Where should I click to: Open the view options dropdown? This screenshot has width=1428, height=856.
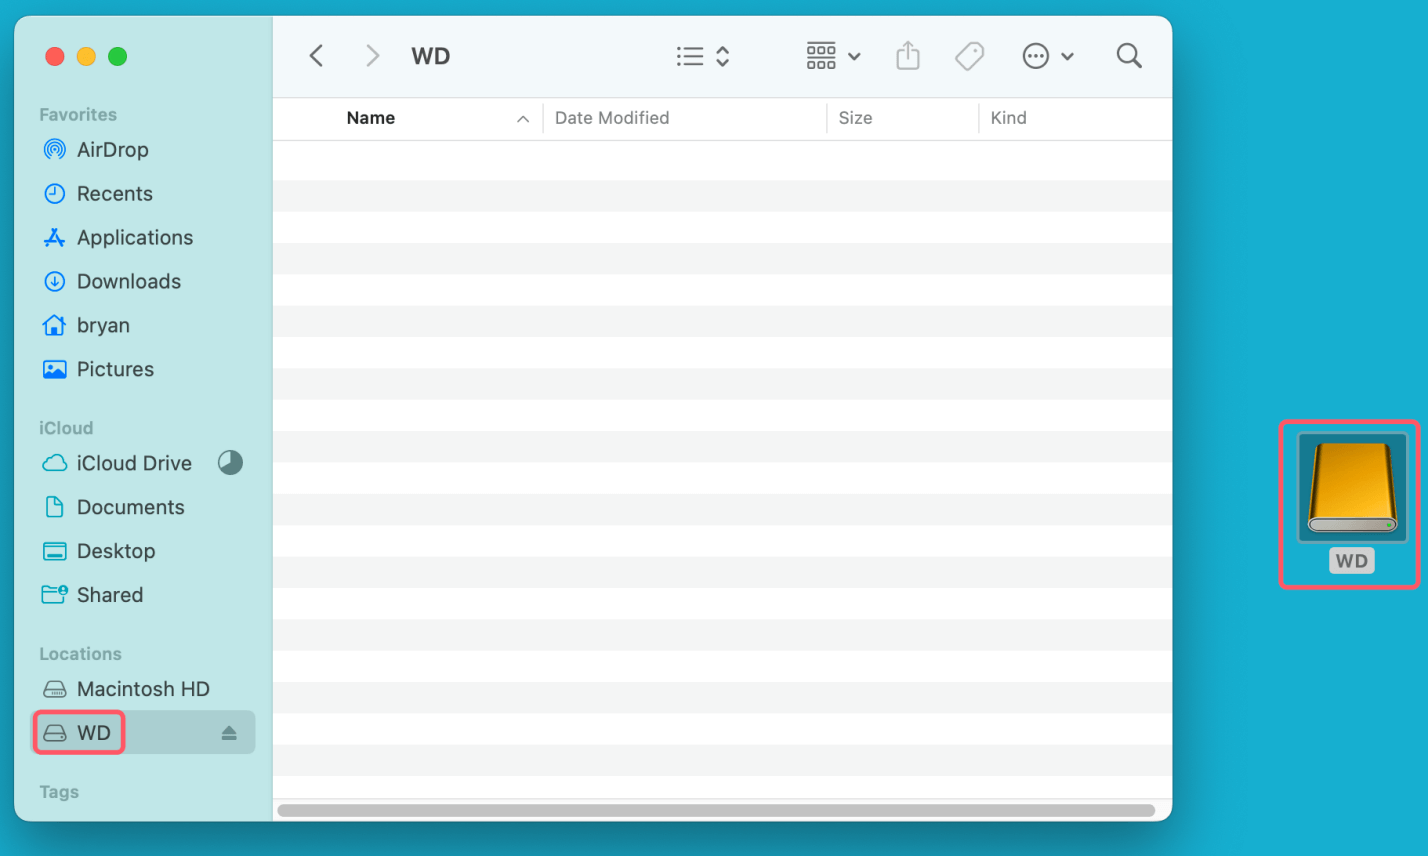[x=702, y=56]
